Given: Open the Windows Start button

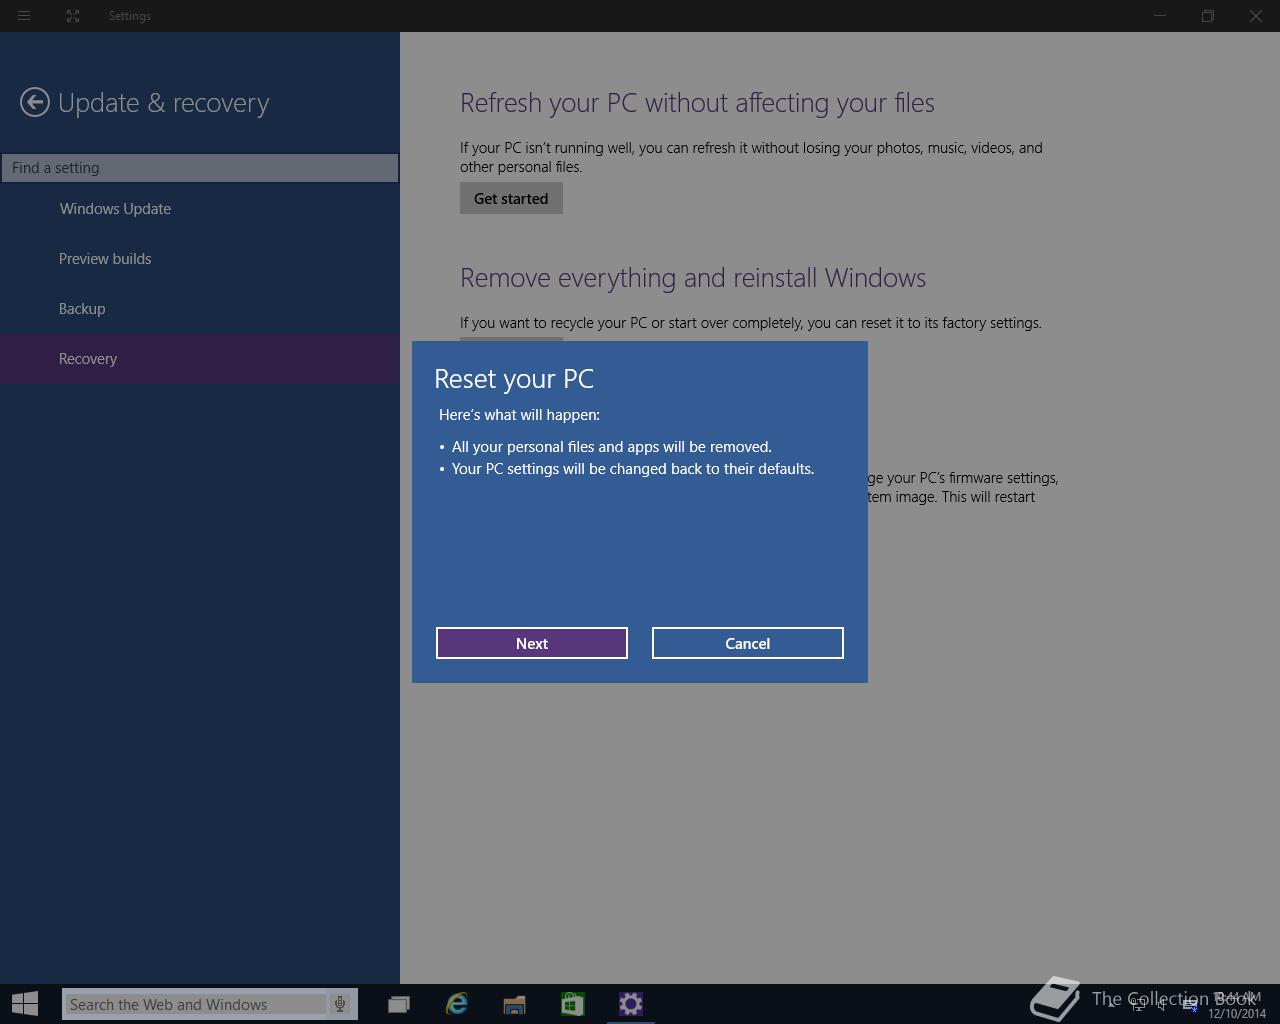Looking at the screenshot, I should tap(25, 1004).
